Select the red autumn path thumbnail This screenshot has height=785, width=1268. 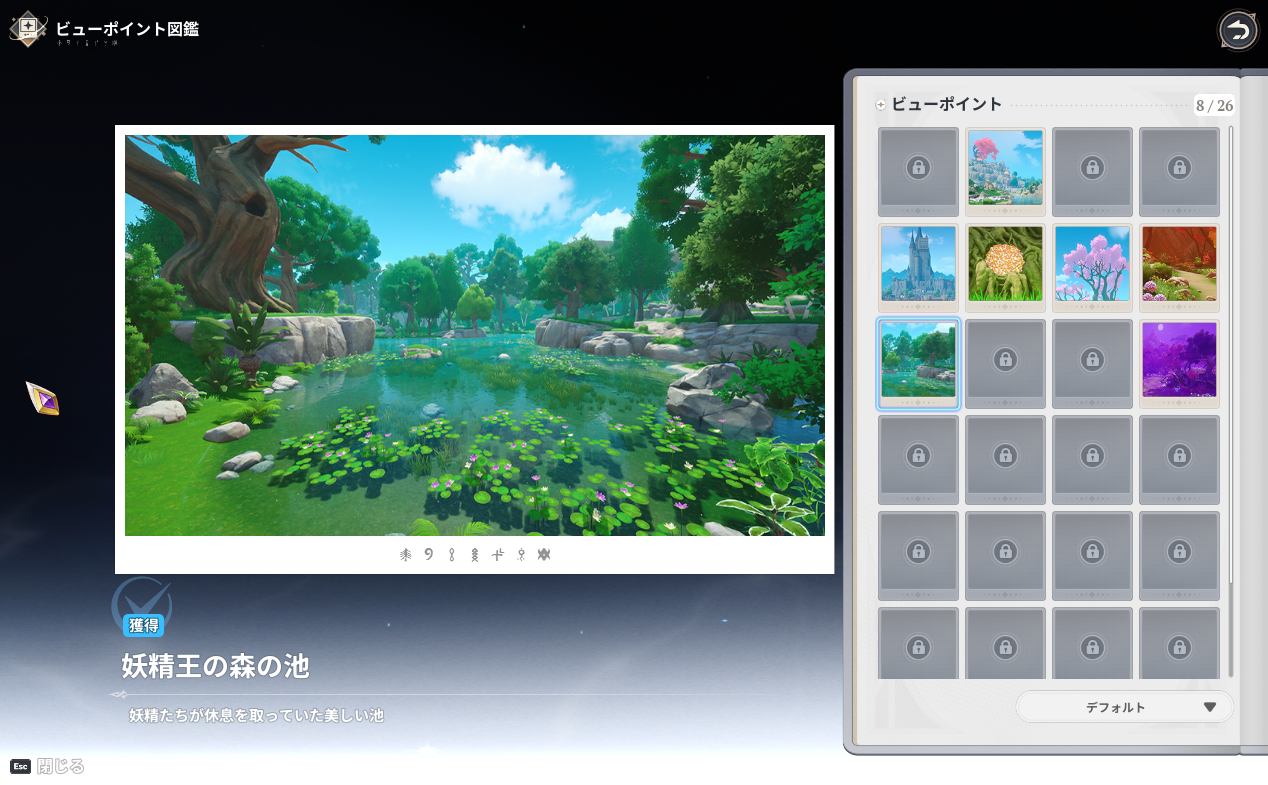[1179, 264]
